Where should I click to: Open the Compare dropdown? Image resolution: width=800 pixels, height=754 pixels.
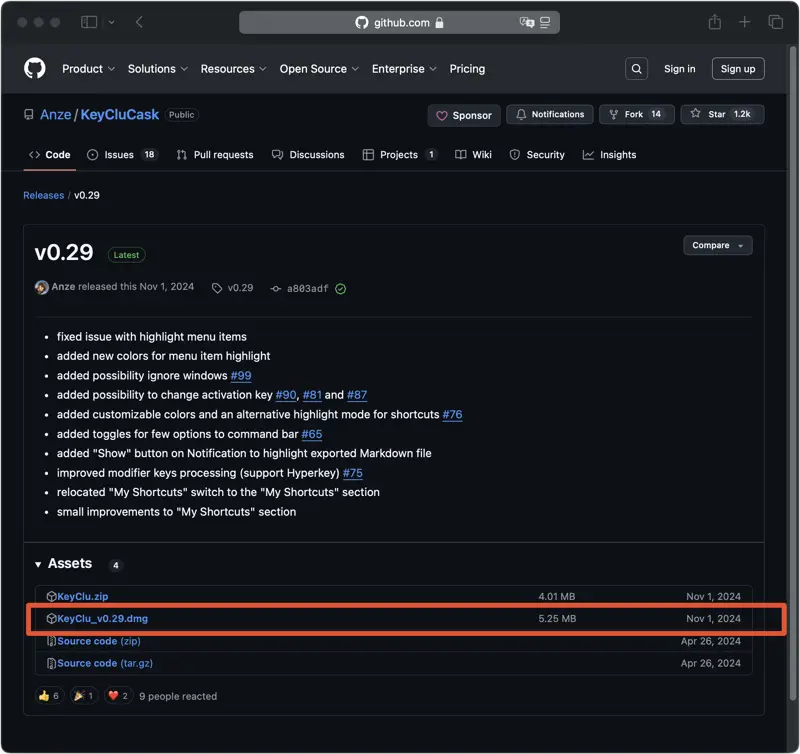pyautogui.click(x=717, y=245)
